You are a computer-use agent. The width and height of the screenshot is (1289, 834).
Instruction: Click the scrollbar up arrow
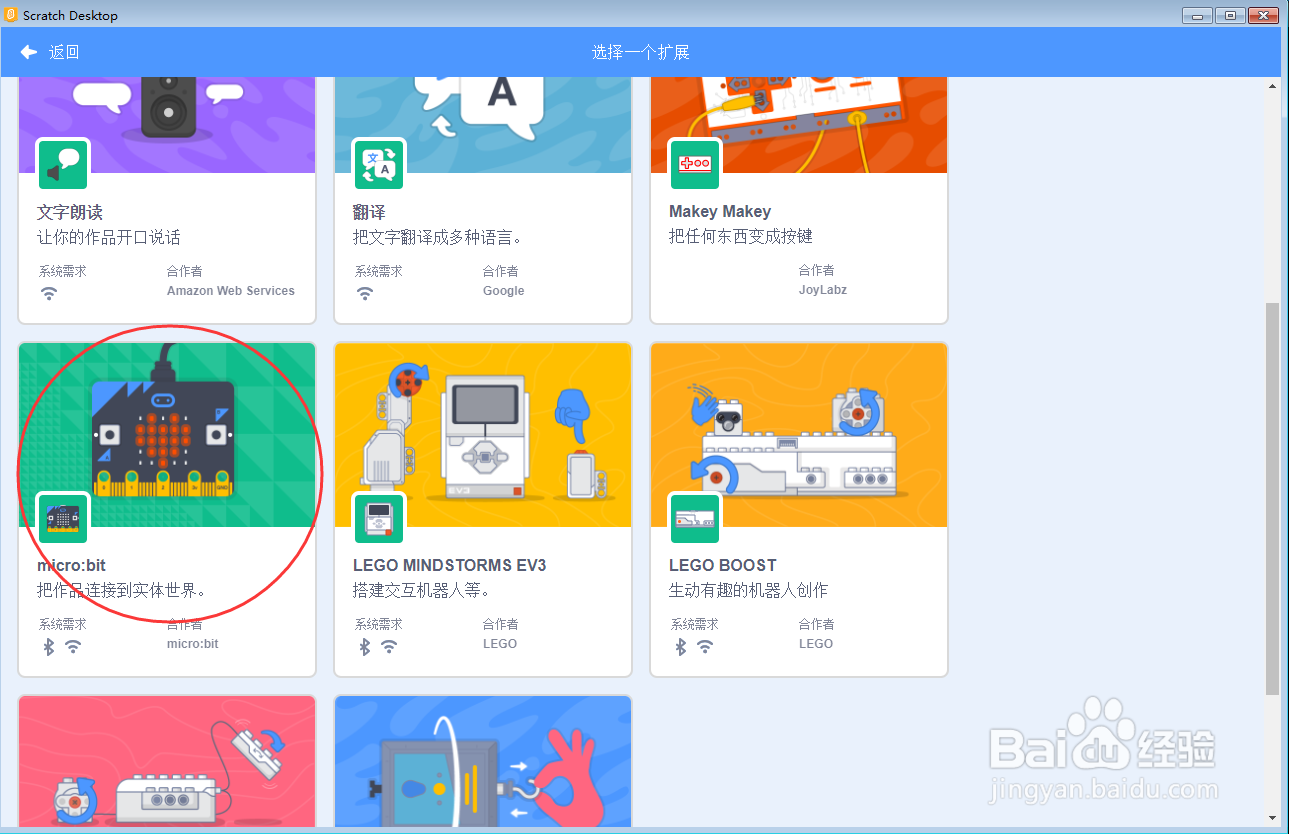(x=1272, y=86)
